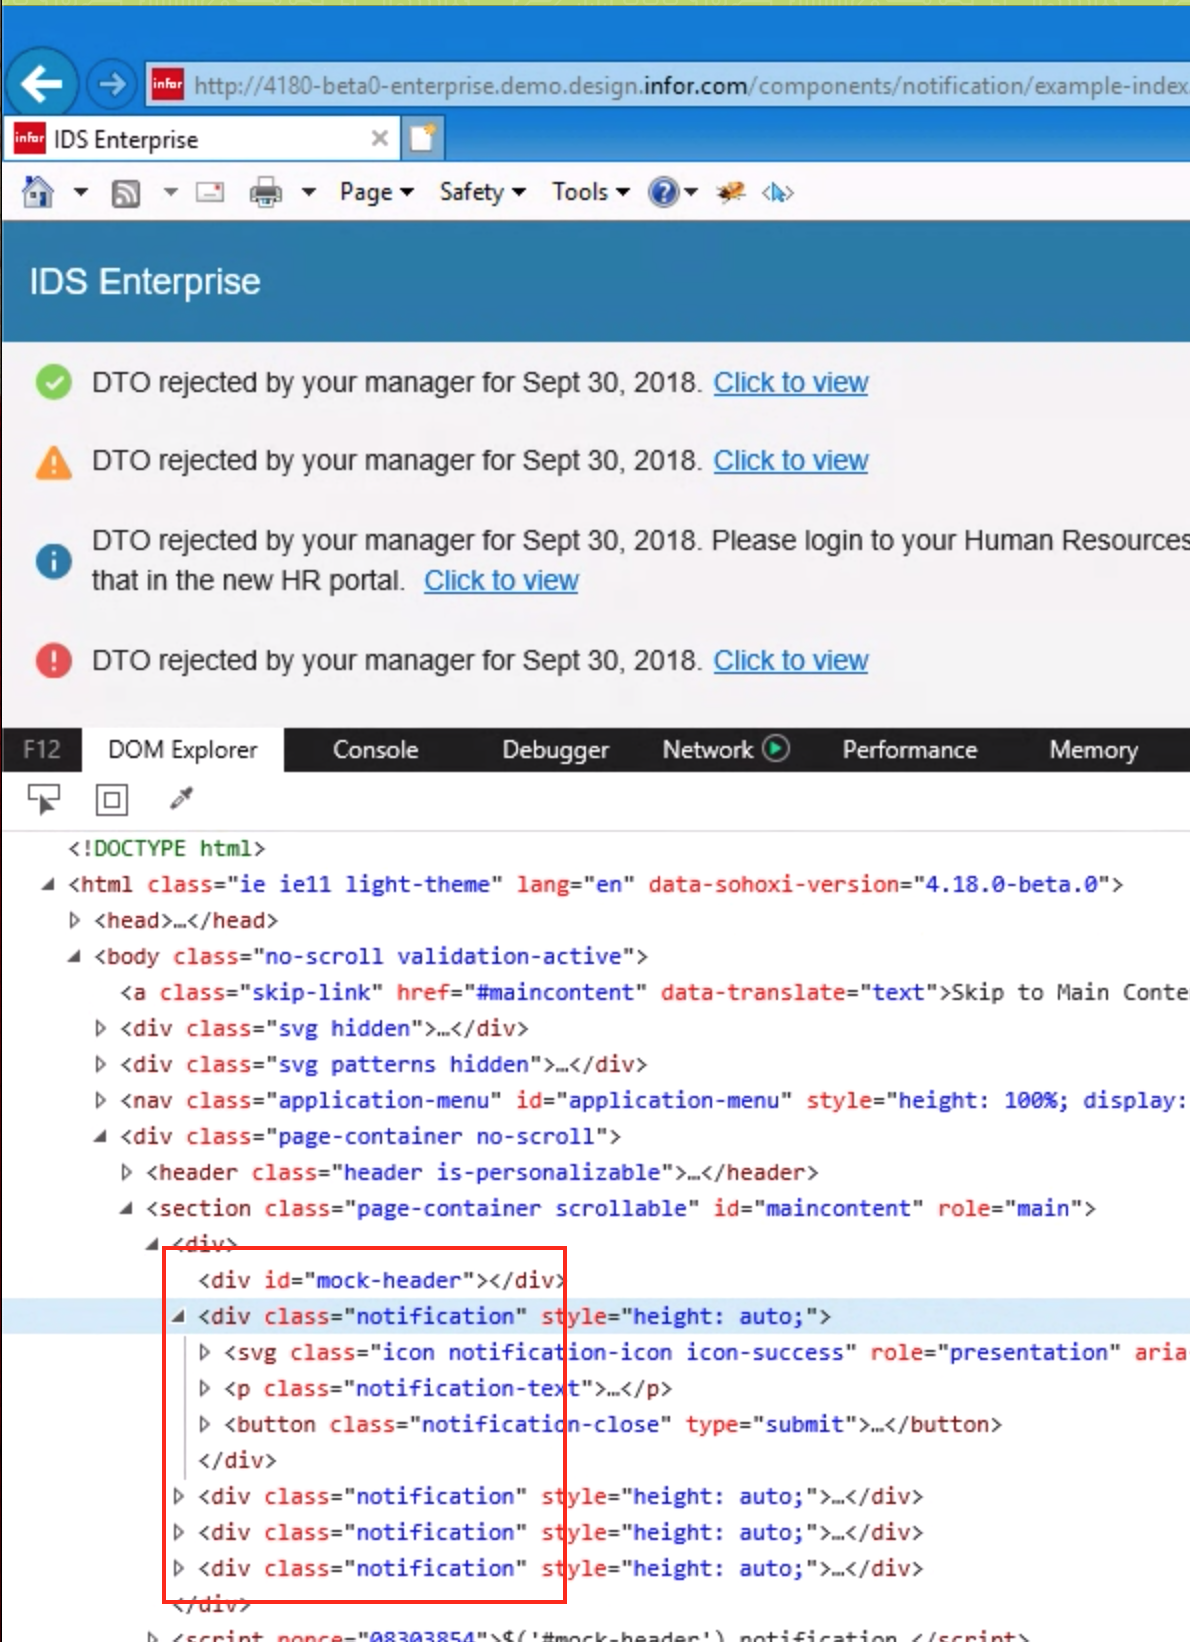Click the Print toolbar icon
Image resolution: width=1190 pixels, height=1642 pixels.
(x=266, y=191)
